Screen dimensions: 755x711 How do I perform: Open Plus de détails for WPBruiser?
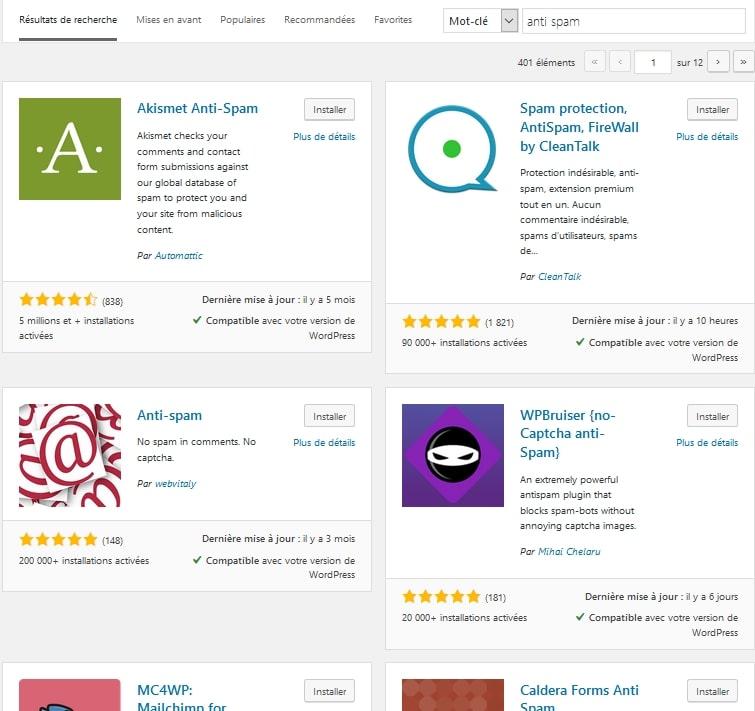(707, 443)
